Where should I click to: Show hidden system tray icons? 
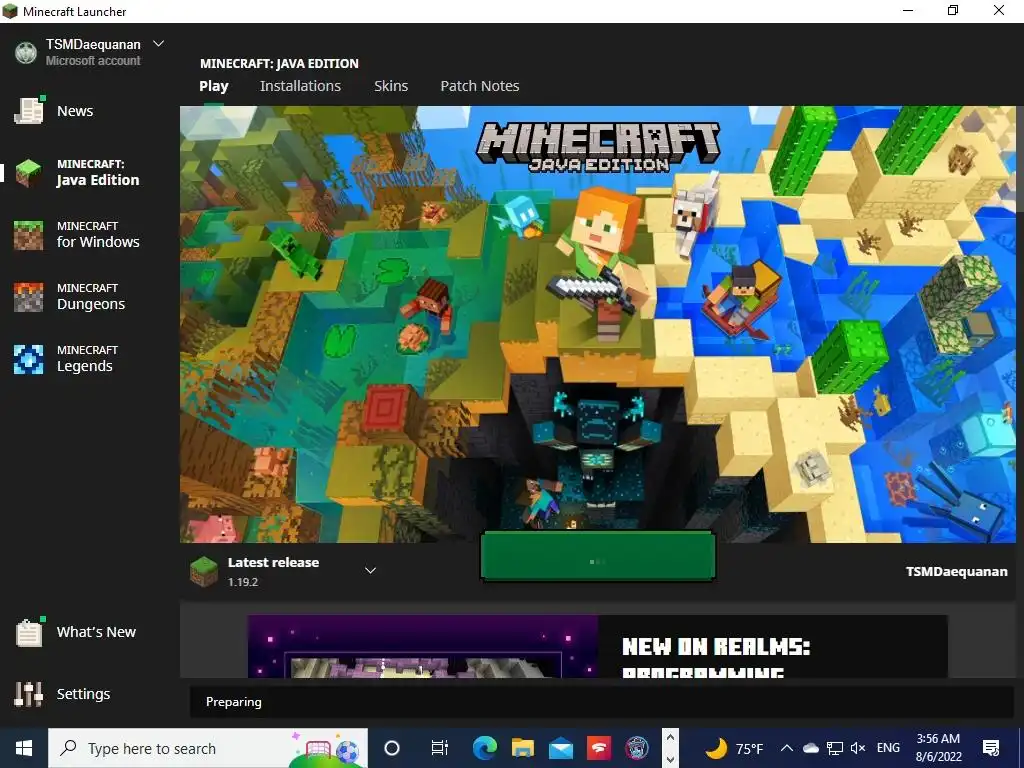787,748
